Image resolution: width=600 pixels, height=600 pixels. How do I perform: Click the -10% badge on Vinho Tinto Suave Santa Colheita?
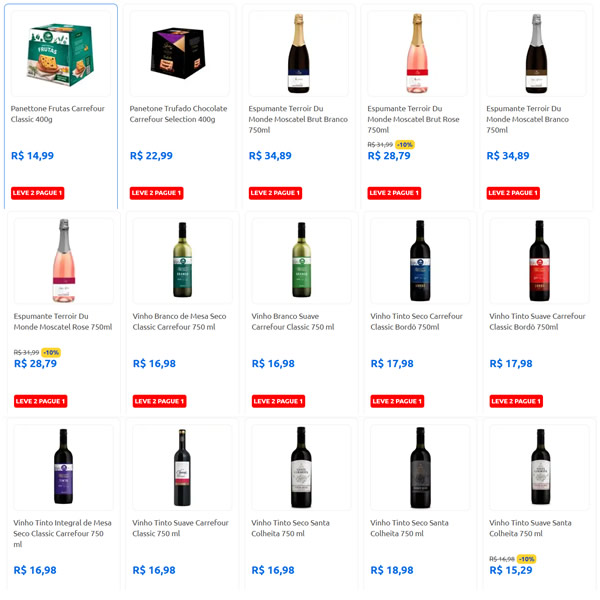pos(527,559)
